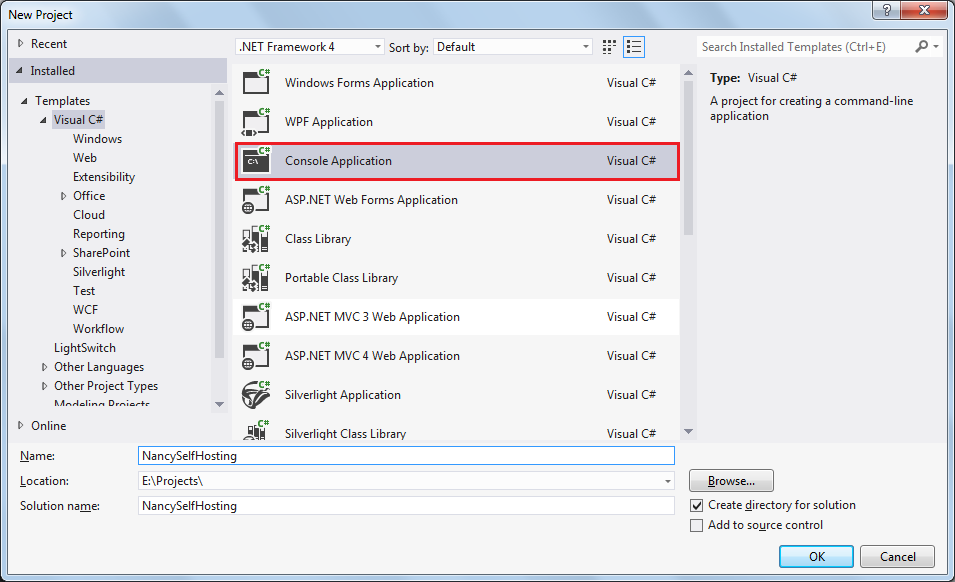Select the Silverlight Application template icon

point(256,395)
